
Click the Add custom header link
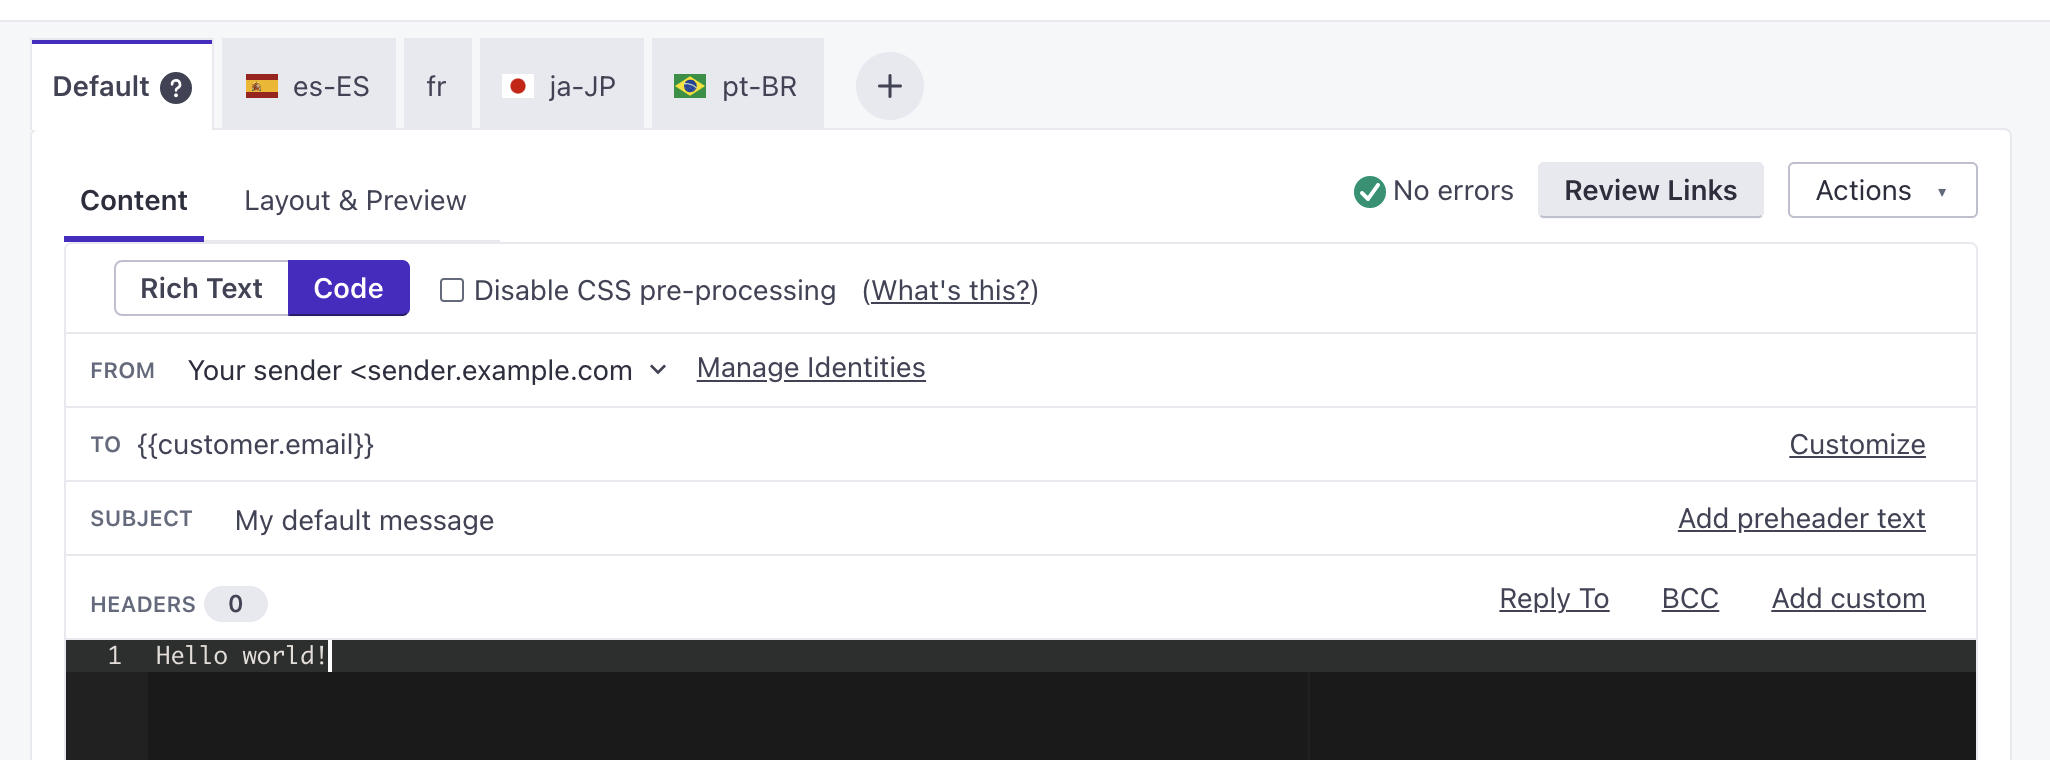(1848, 598)
